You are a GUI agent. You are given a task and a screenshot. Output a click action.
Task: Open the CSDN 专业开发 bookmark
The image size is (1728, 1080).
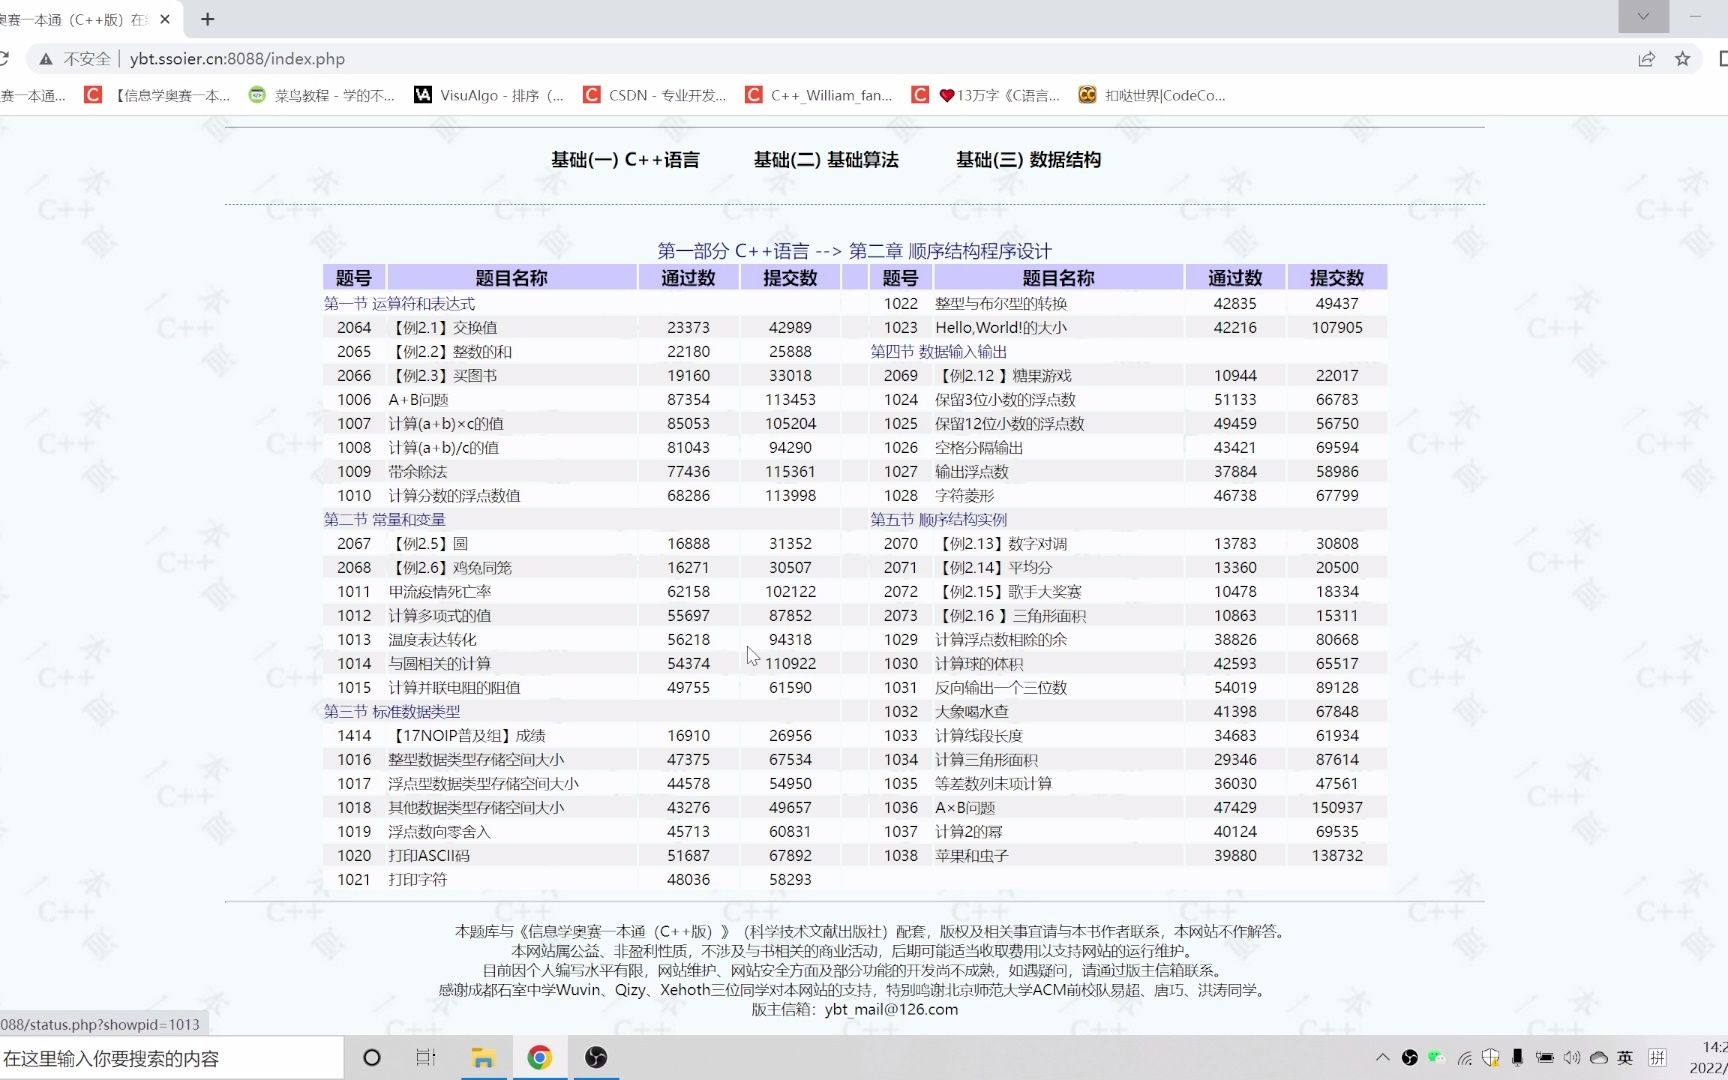655,95
